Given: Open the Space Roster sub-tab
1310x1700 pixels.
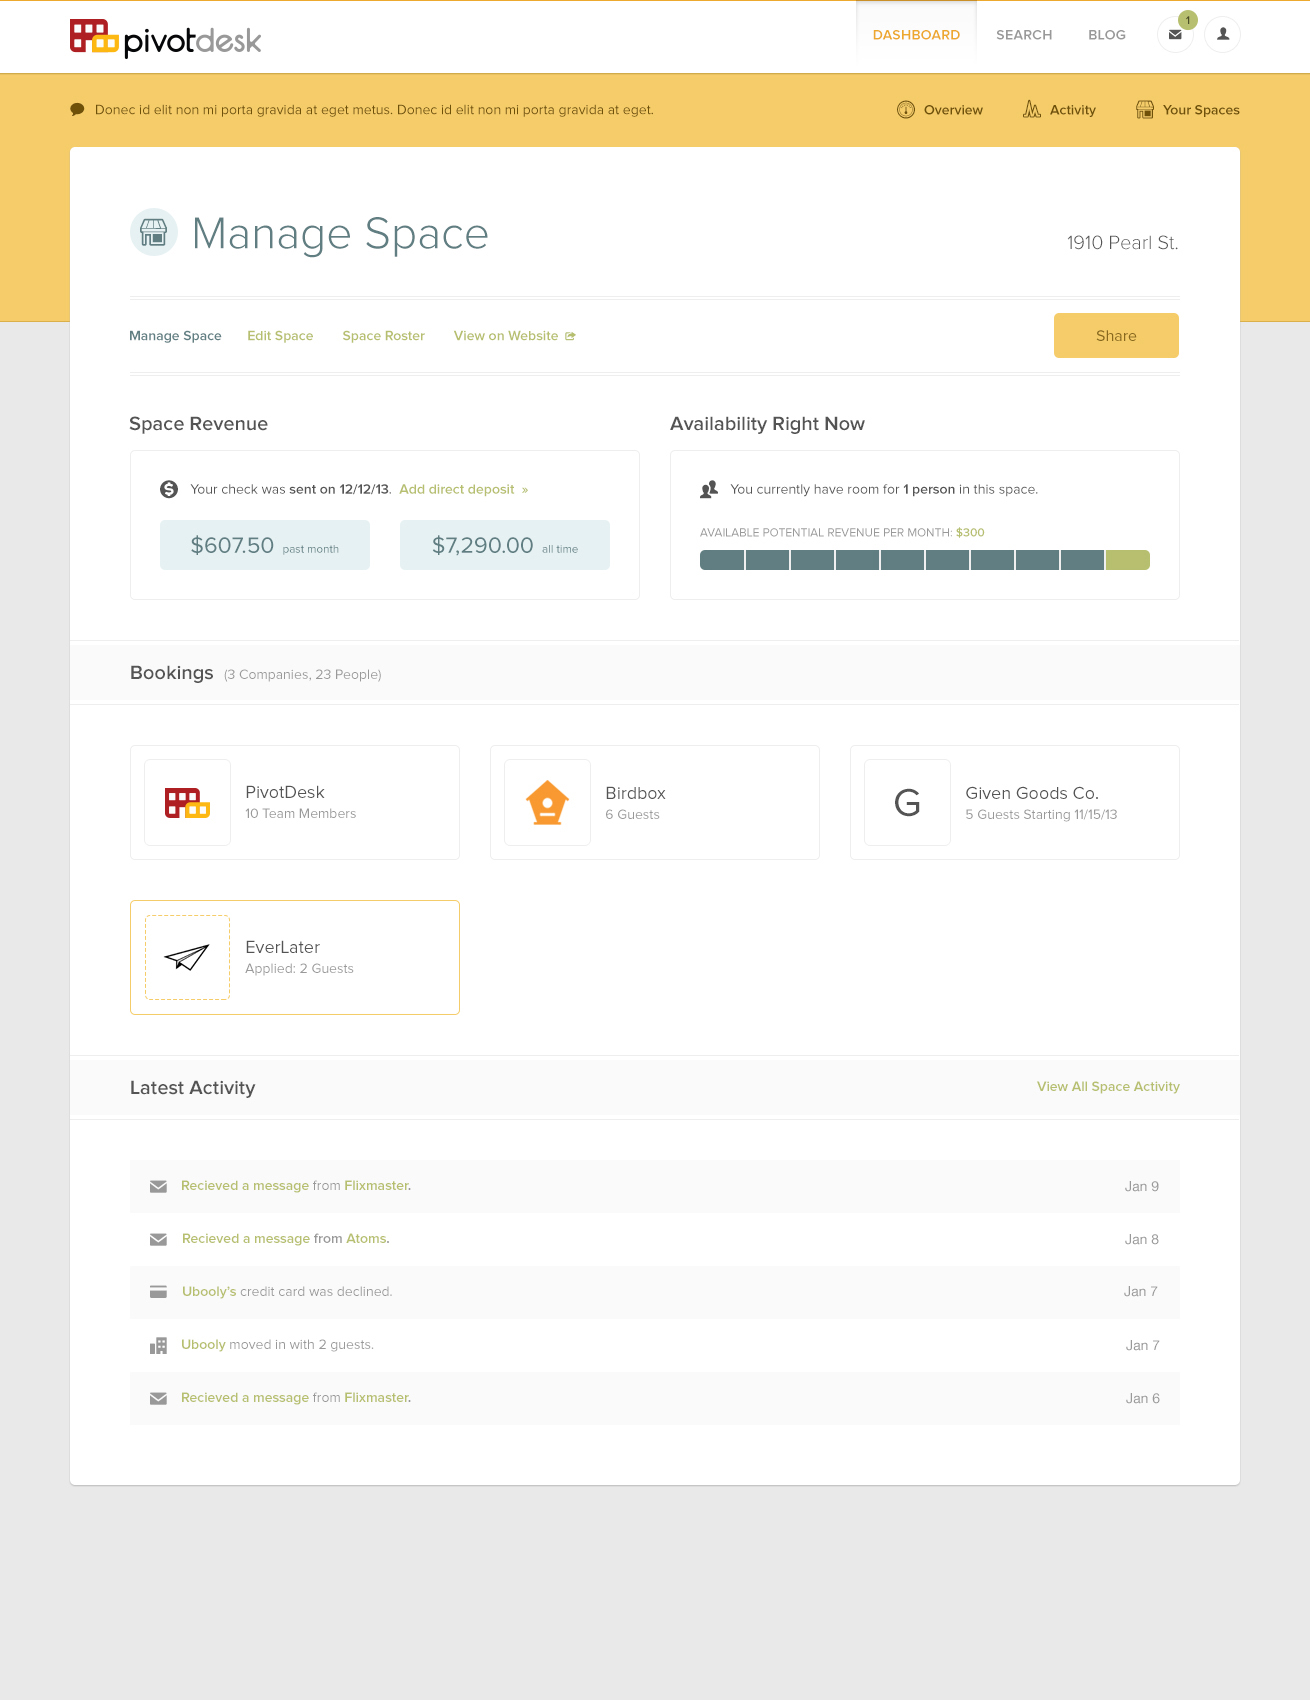Looking at the screenshot, I should point(384,336).
